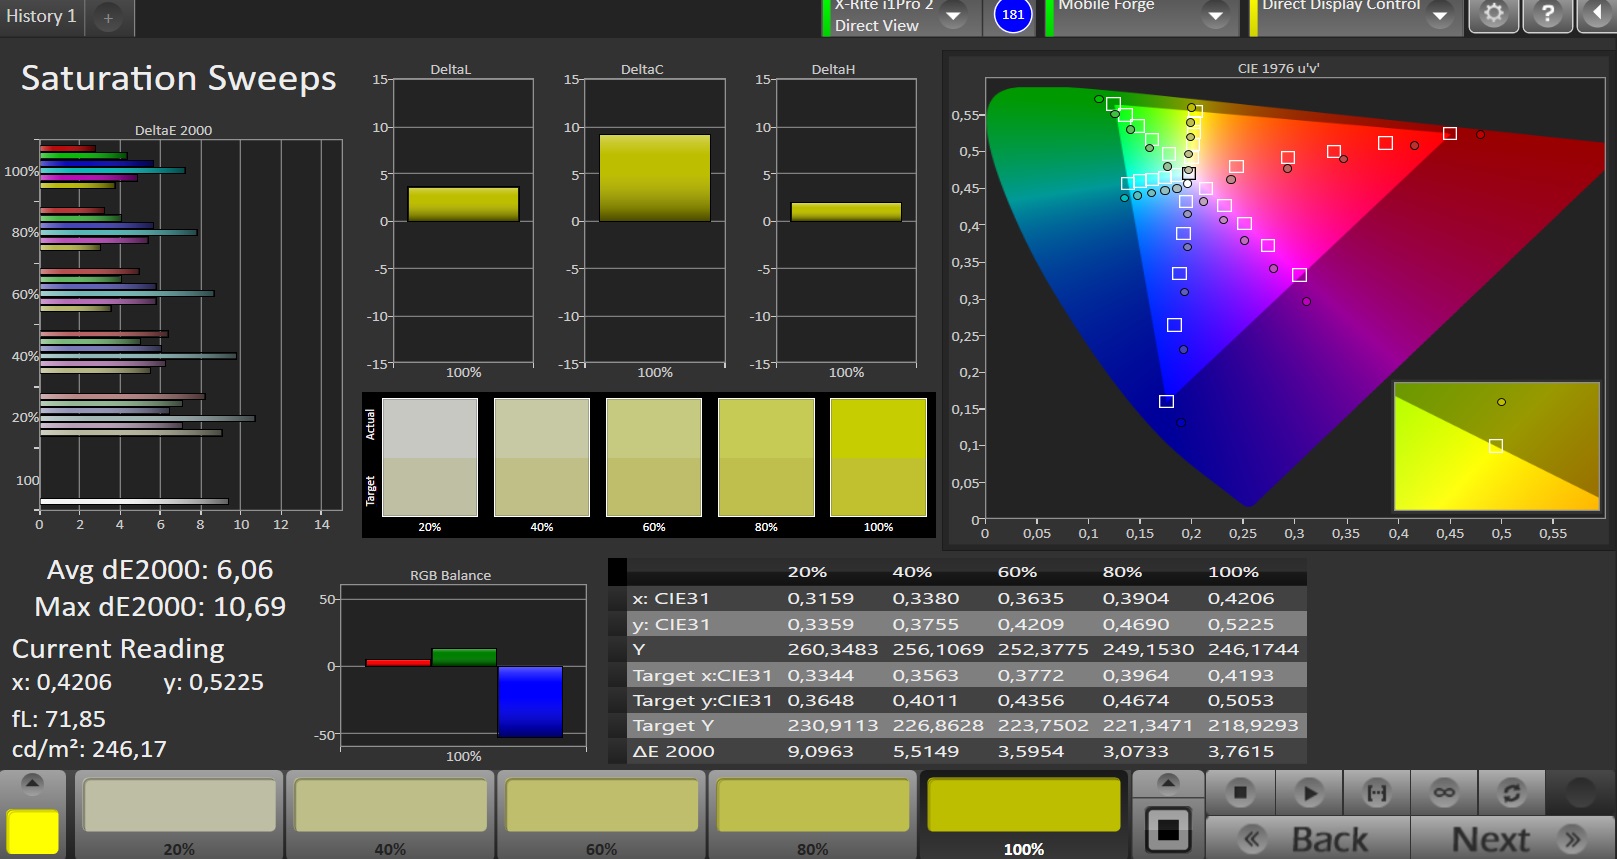
Task: Click the large black square stop icon
Action: click(x=1167, y=829)
